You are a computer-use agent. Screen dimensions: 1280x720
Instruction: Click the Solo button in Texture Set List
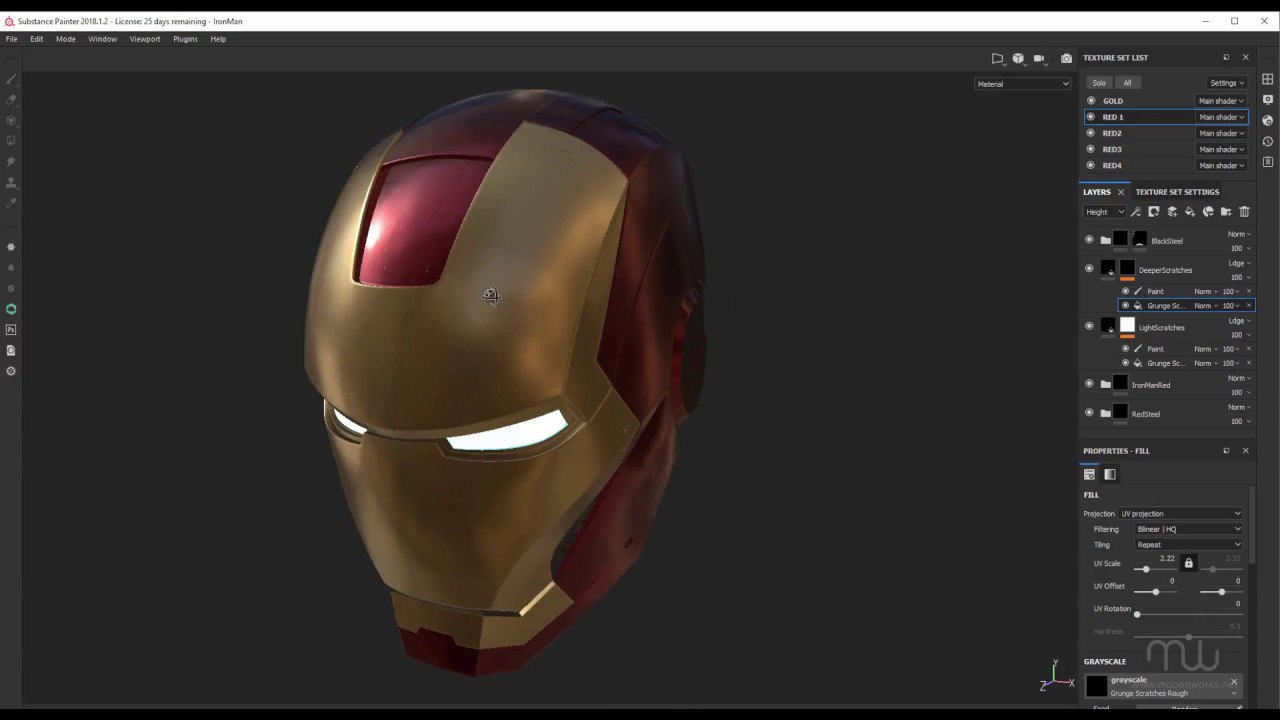pyautogui.click(x=1099, y=83)
